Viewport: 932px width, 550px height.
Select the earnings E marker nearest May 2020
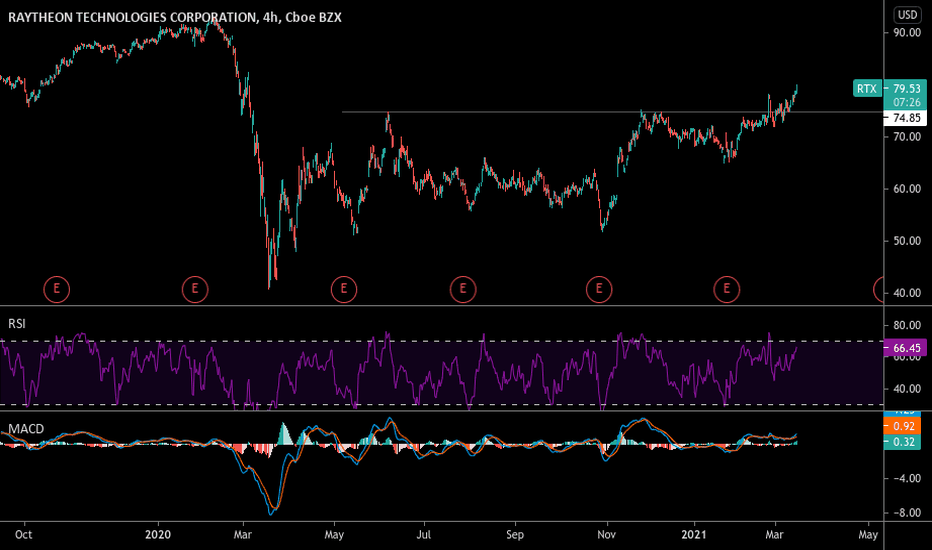tap(344, 290)
